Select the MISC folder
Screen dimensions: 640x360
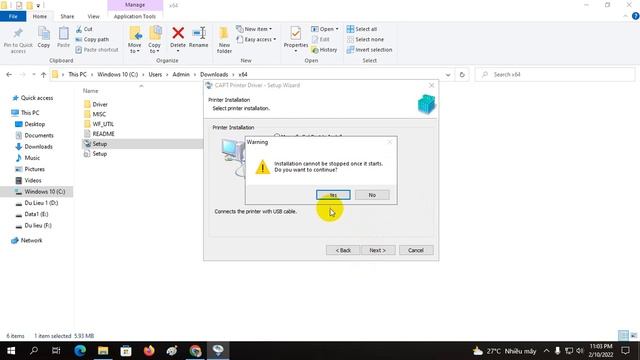click(99, 114)
